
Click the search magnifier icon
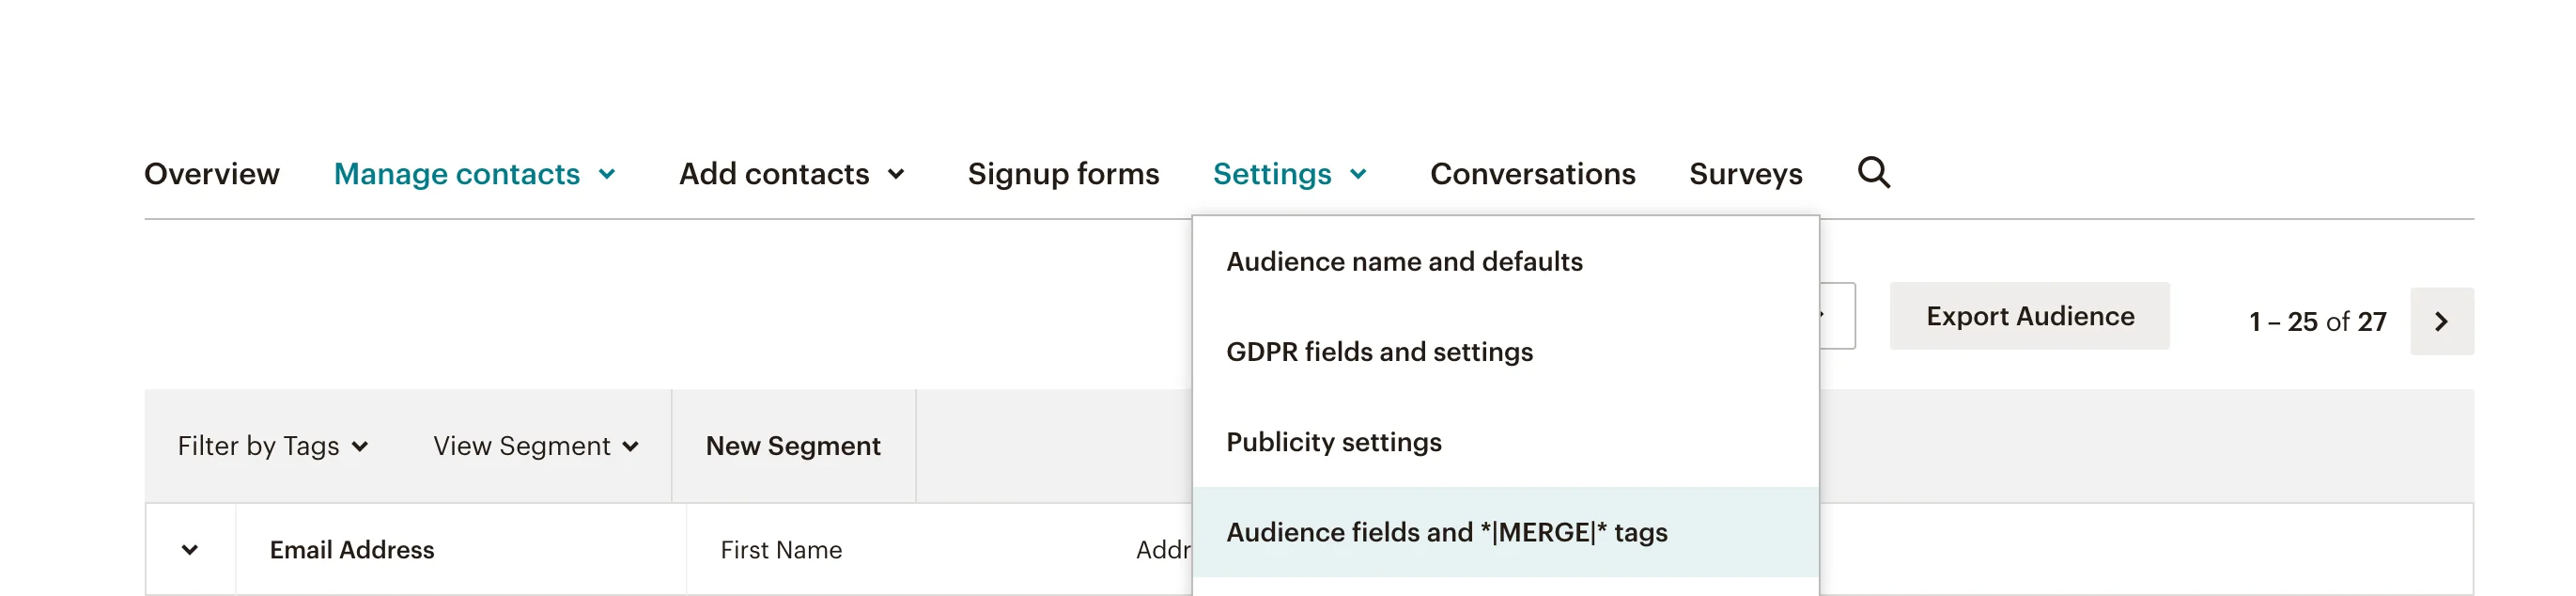(x=1873, y=173)
